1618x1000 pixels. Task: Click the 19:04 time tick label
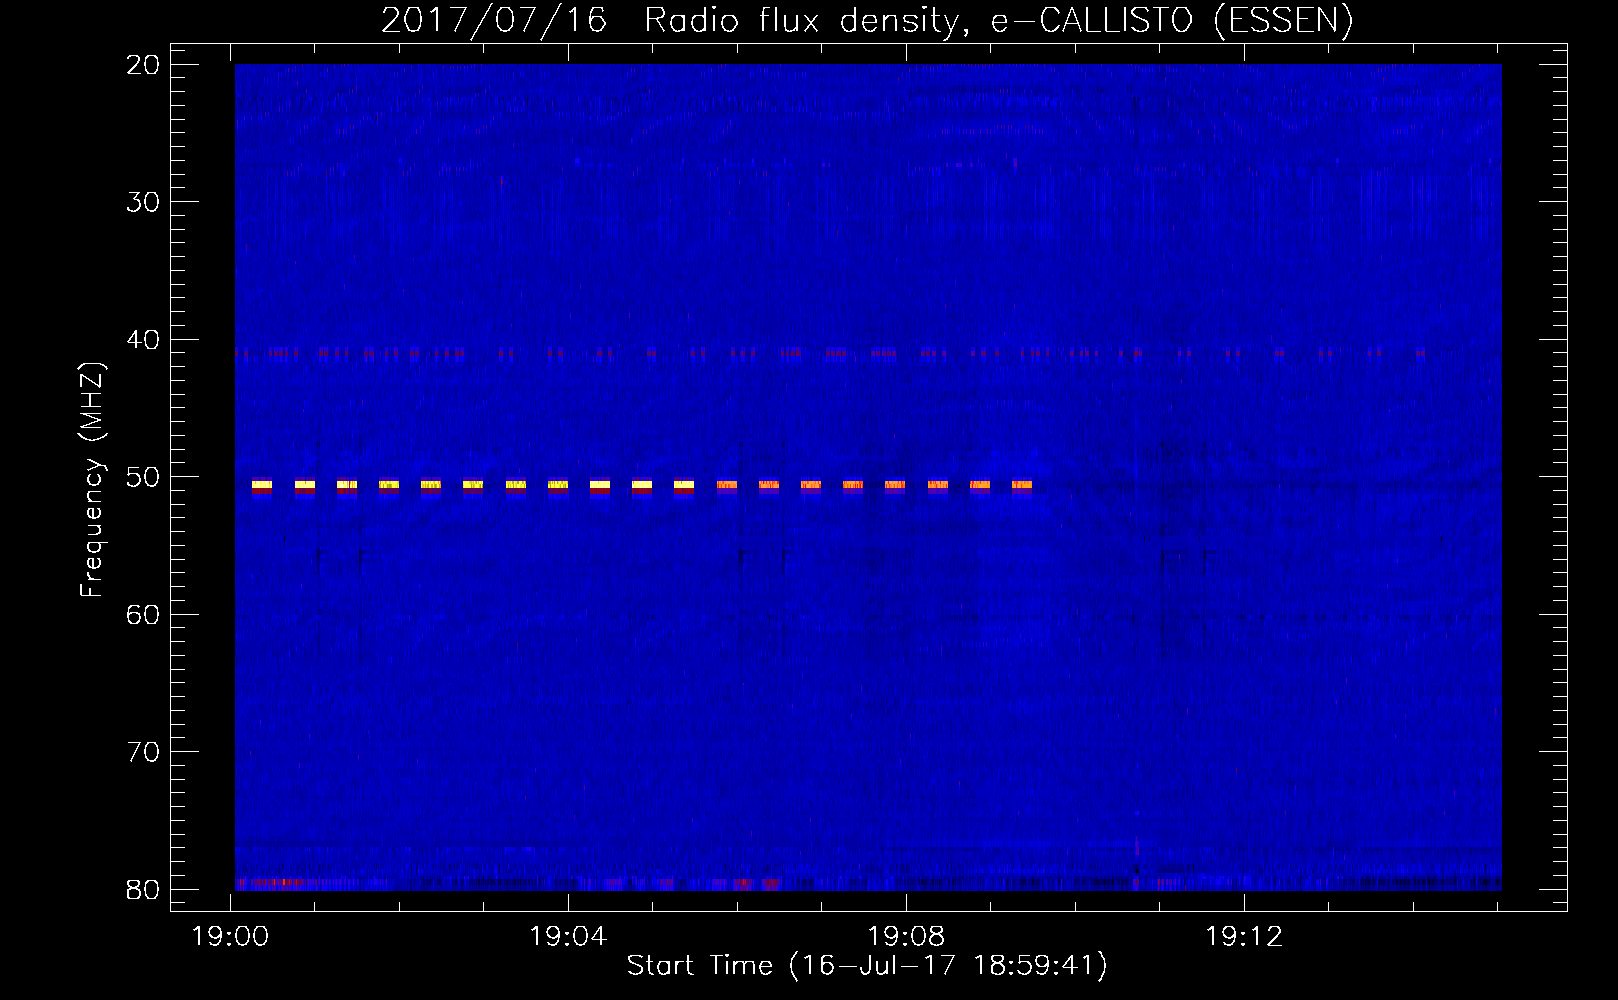click(x=568, y=937)
